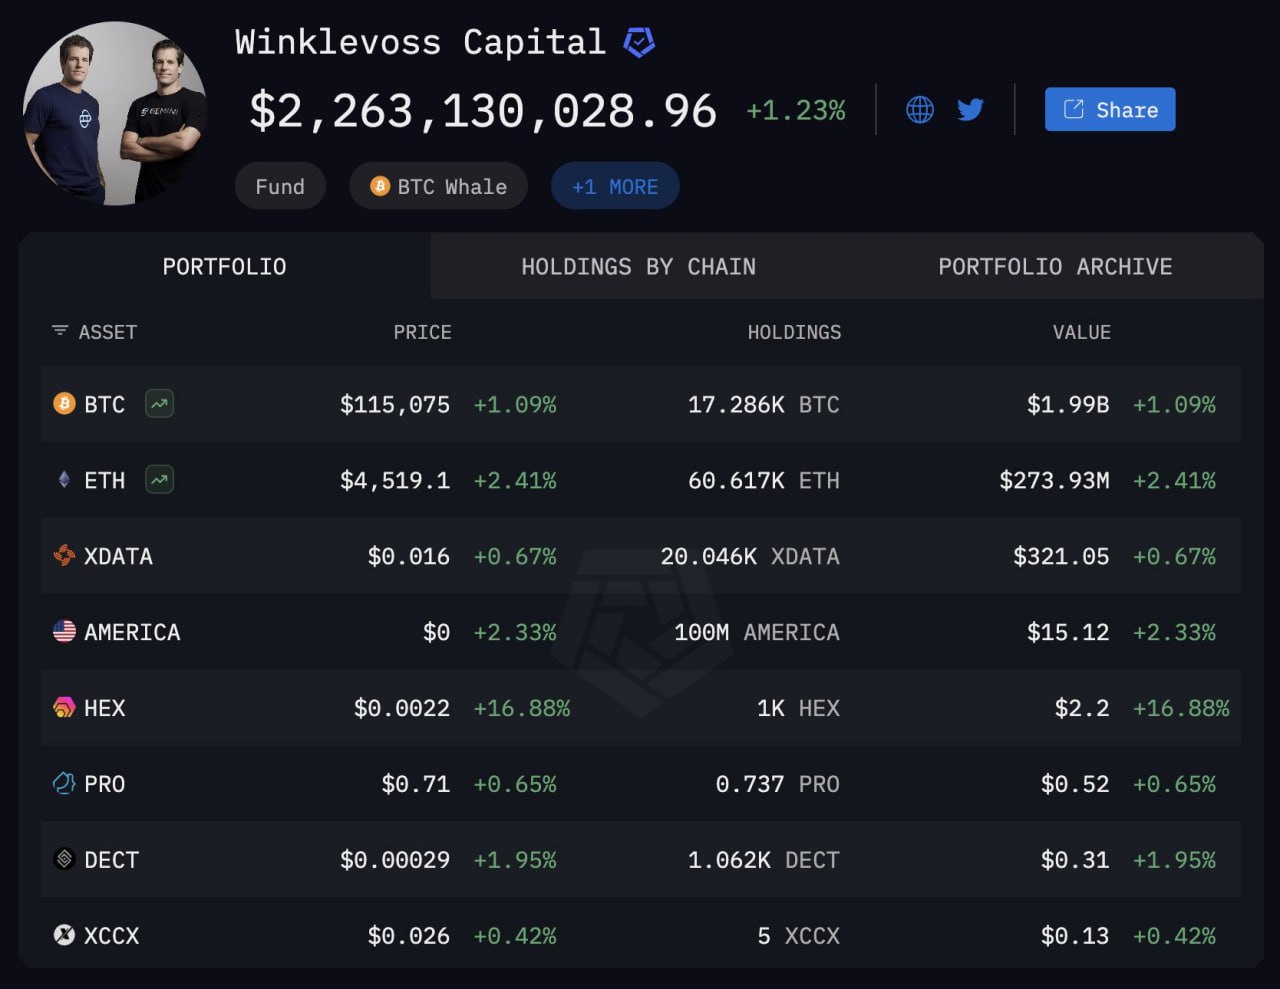This screenshot has height=989, width=1280.
Task: Open the Twitter bird icon
Action: 970,109
